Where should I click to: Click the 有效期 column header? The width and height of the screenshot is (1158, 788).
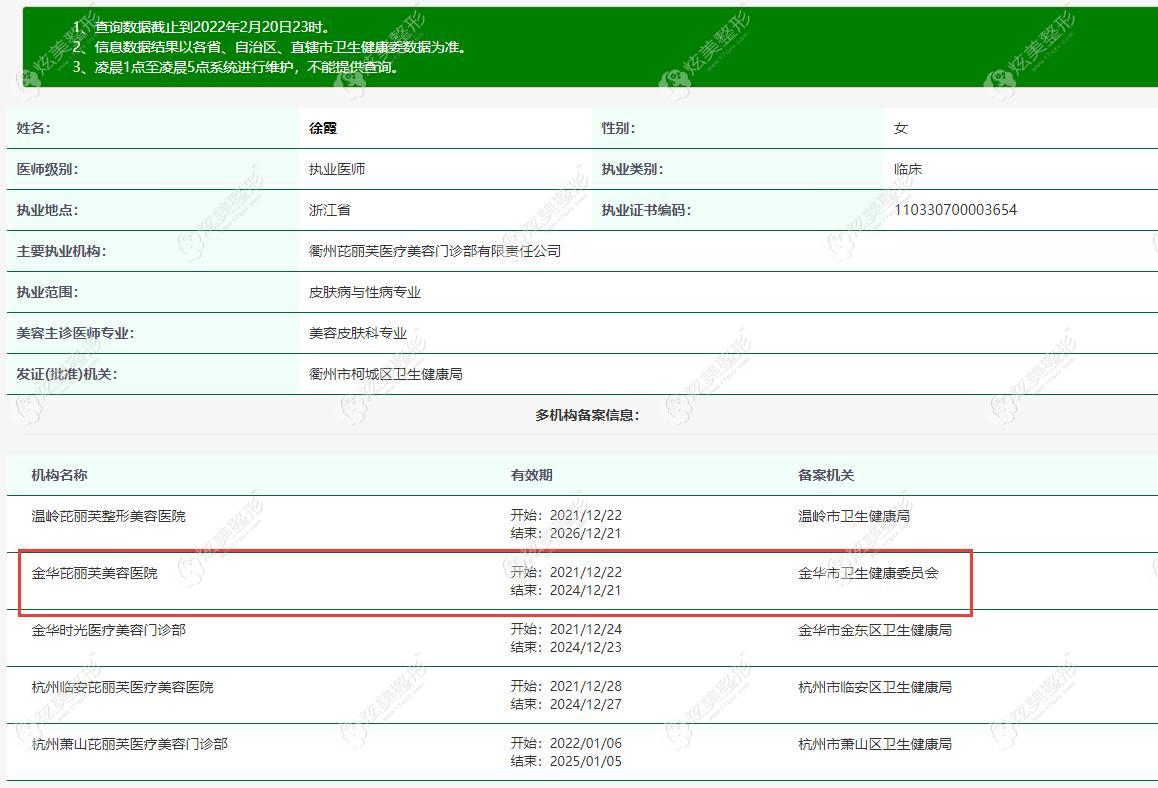[531, 475]
